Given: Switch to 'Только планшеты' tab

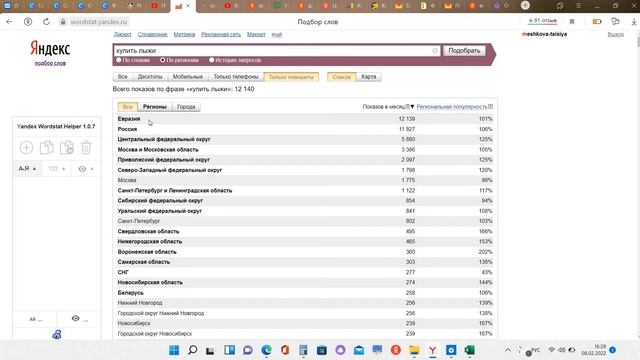Looking at the screenshot, I should 291,77.
